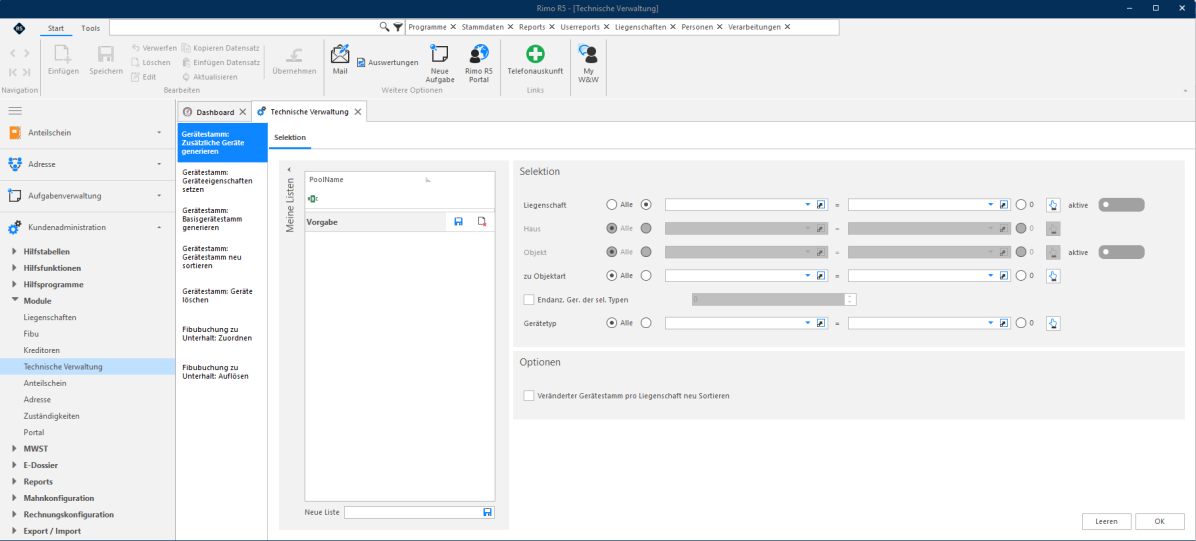
Task: Open second Liegenschaft dropdown arrow
Action: pyautogui.click(x=991, y=204)
